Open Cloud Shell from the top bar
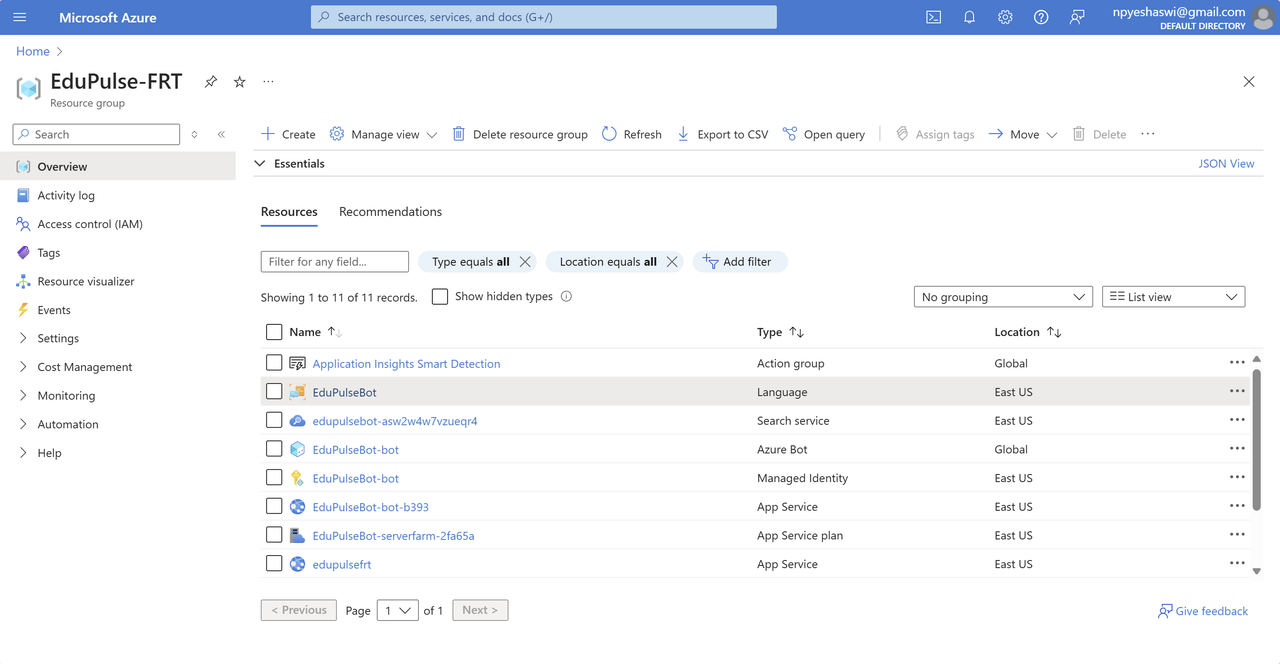This screenshot has width=1280, height=664. (933, 17)
